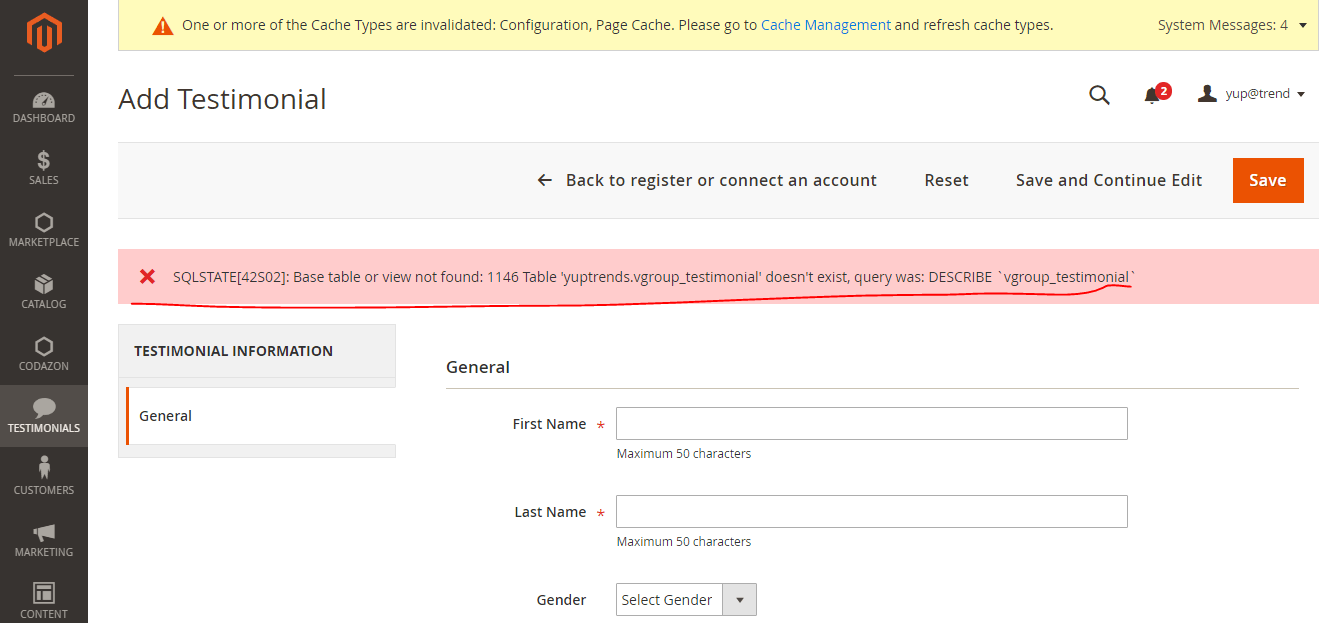
Task: Open the Content sidebar icon
Action: point(44,596)
